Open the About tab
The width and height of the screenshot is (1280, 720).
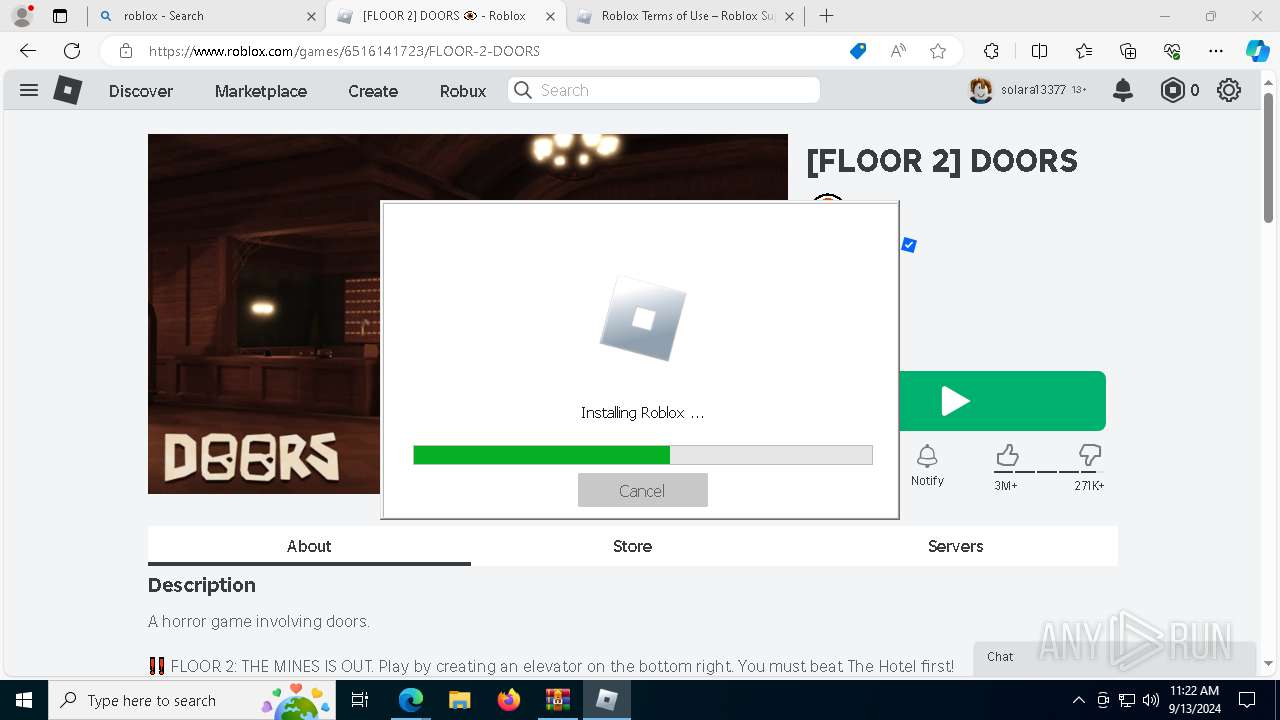point(309,546)
